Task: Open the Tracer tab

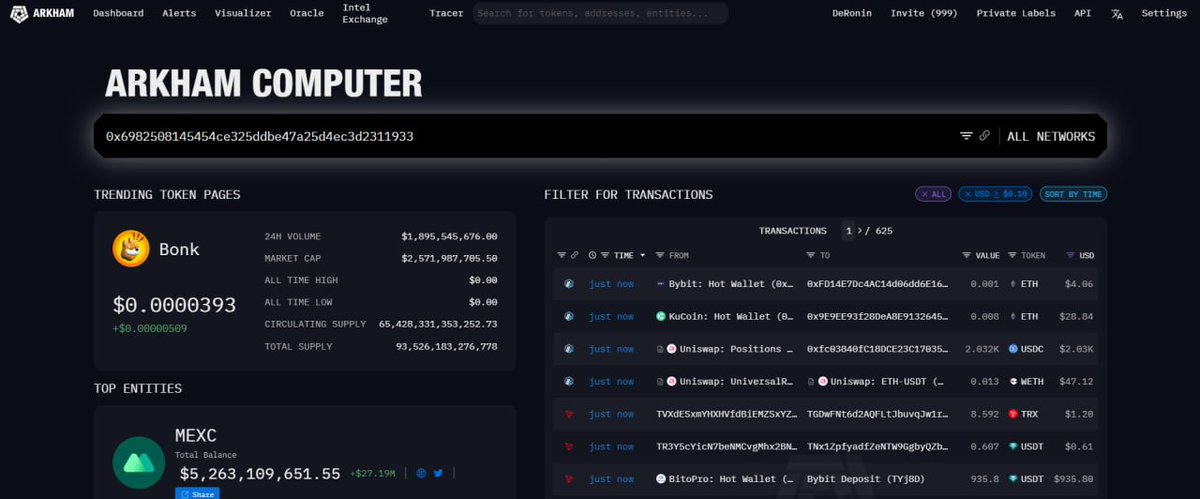Action: (446, 14)
